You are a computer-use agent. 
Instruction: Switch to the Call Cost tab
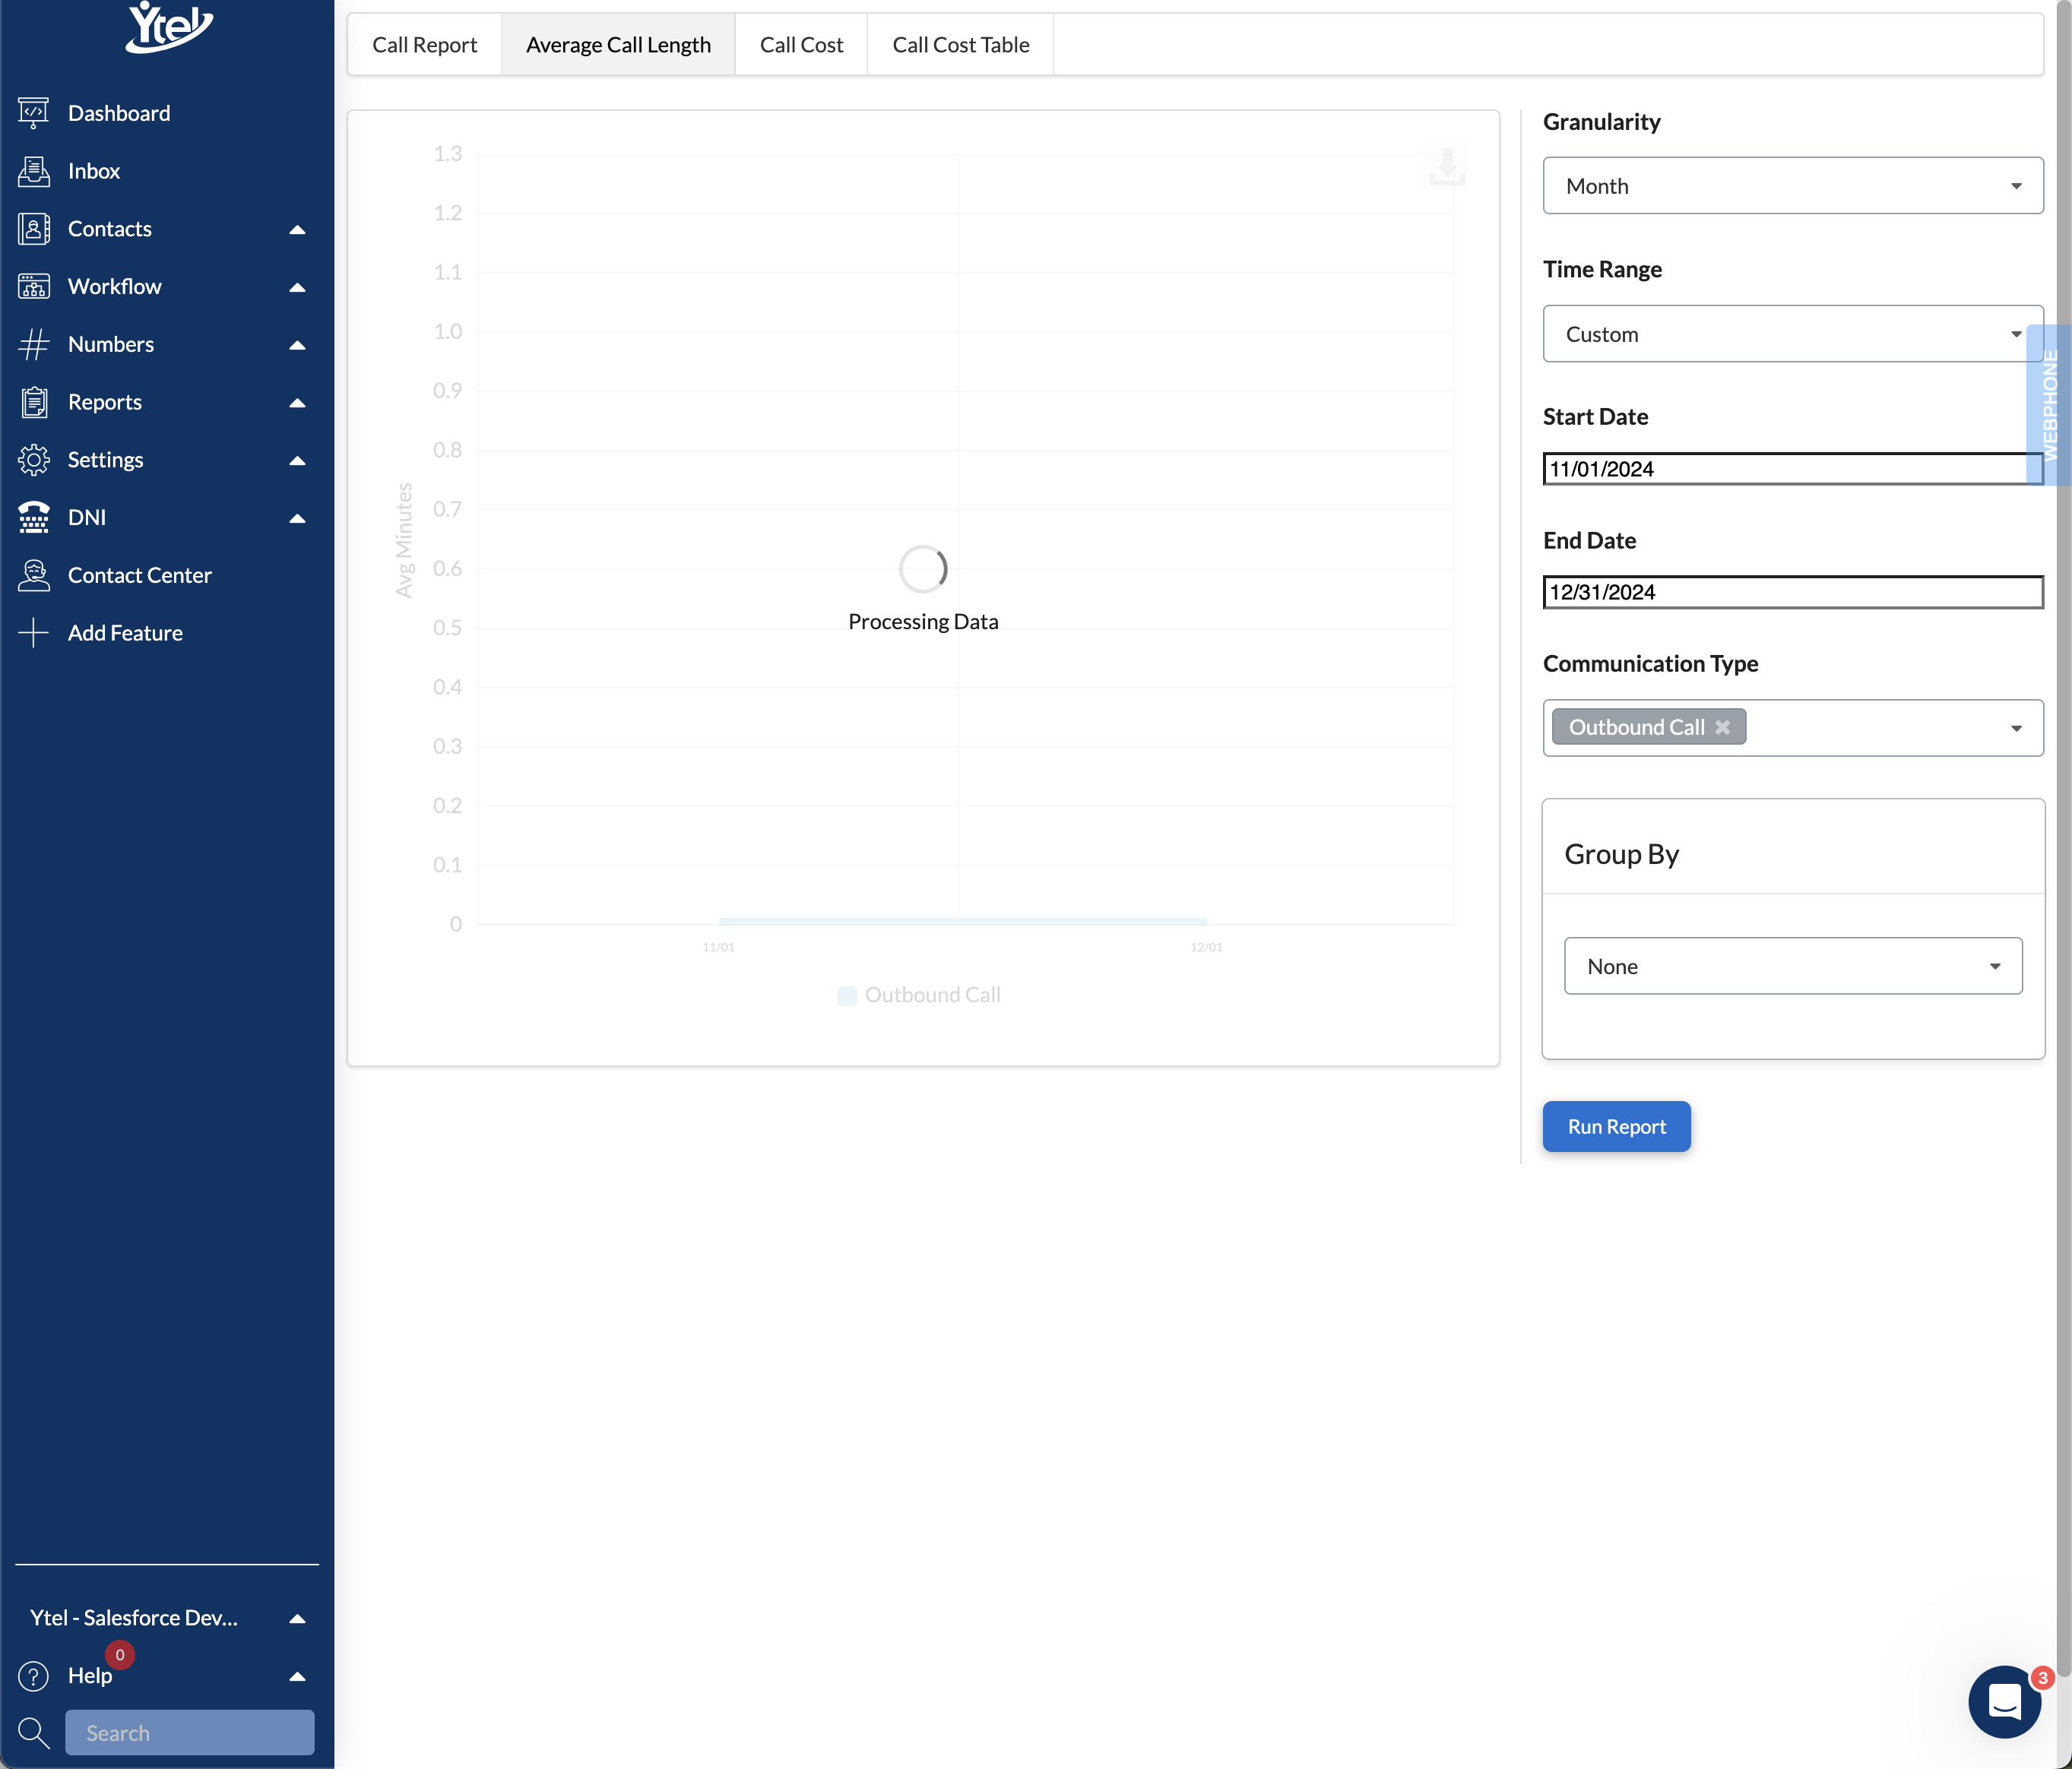(801, 45)
